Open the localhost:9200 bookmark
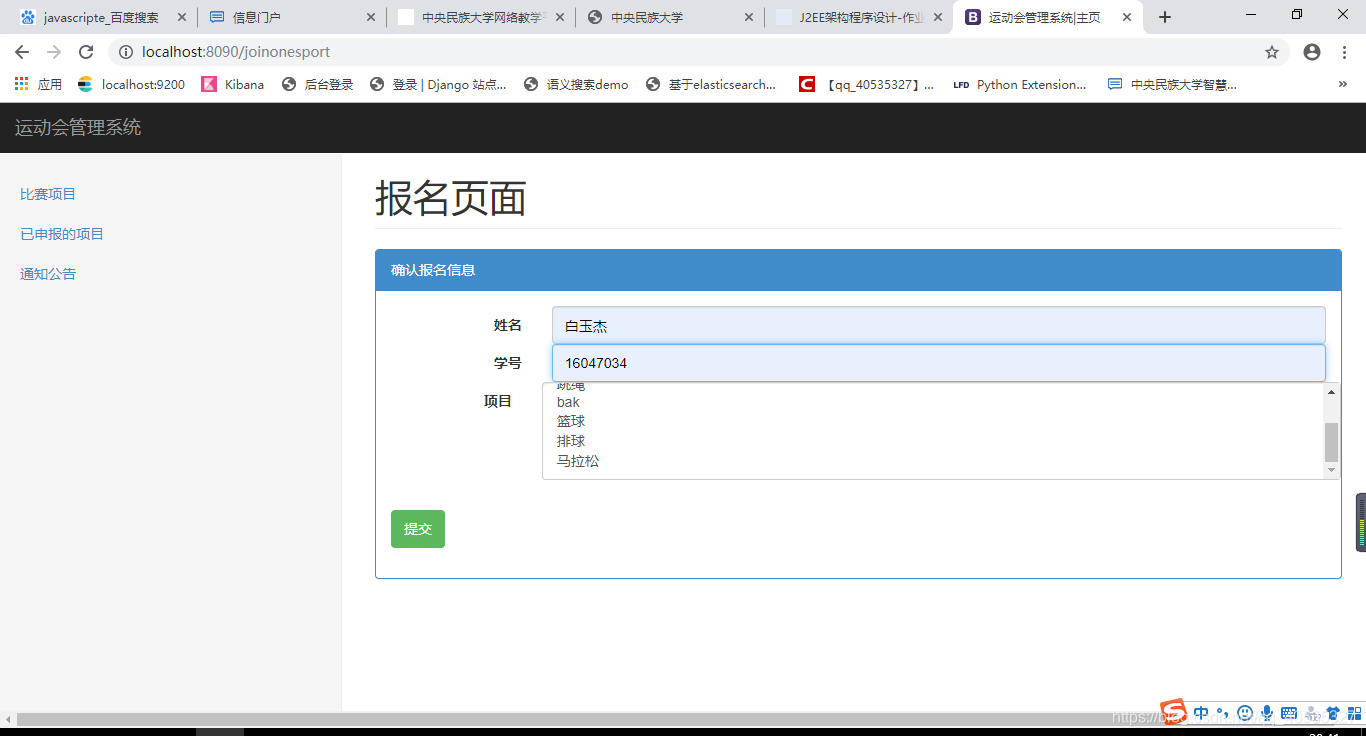The image size is (1366, 736). [x=132, y=85]
